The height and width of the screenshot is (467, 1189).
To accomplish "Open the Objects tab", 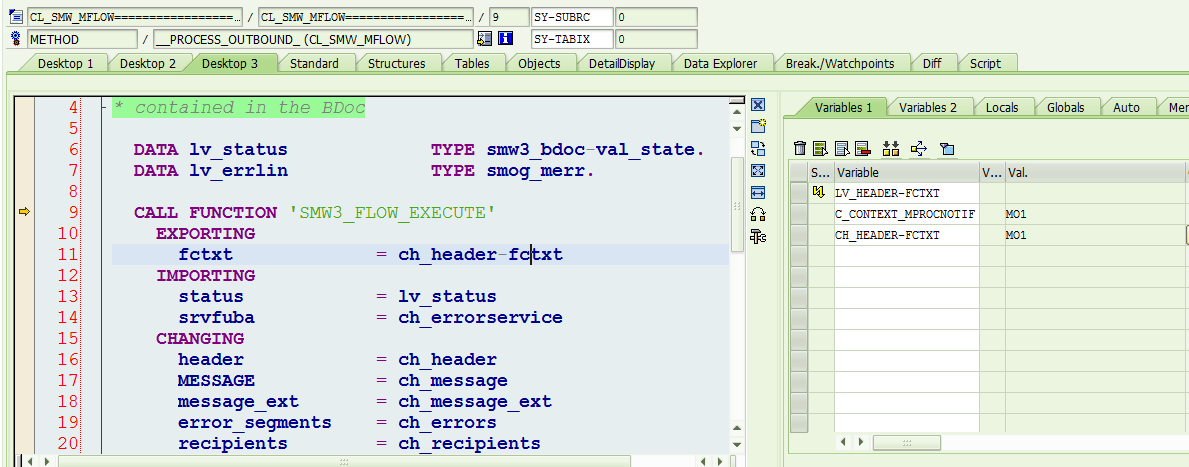I will tap(539, 64).
